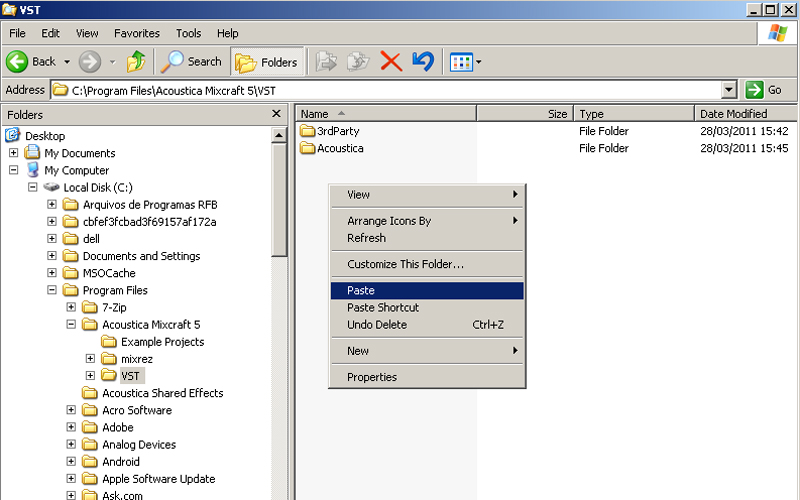Collapse Local Disk (C:) node
Image resolution: width=800 pixels, height=500 pixels.
click(x=33, y=187)
